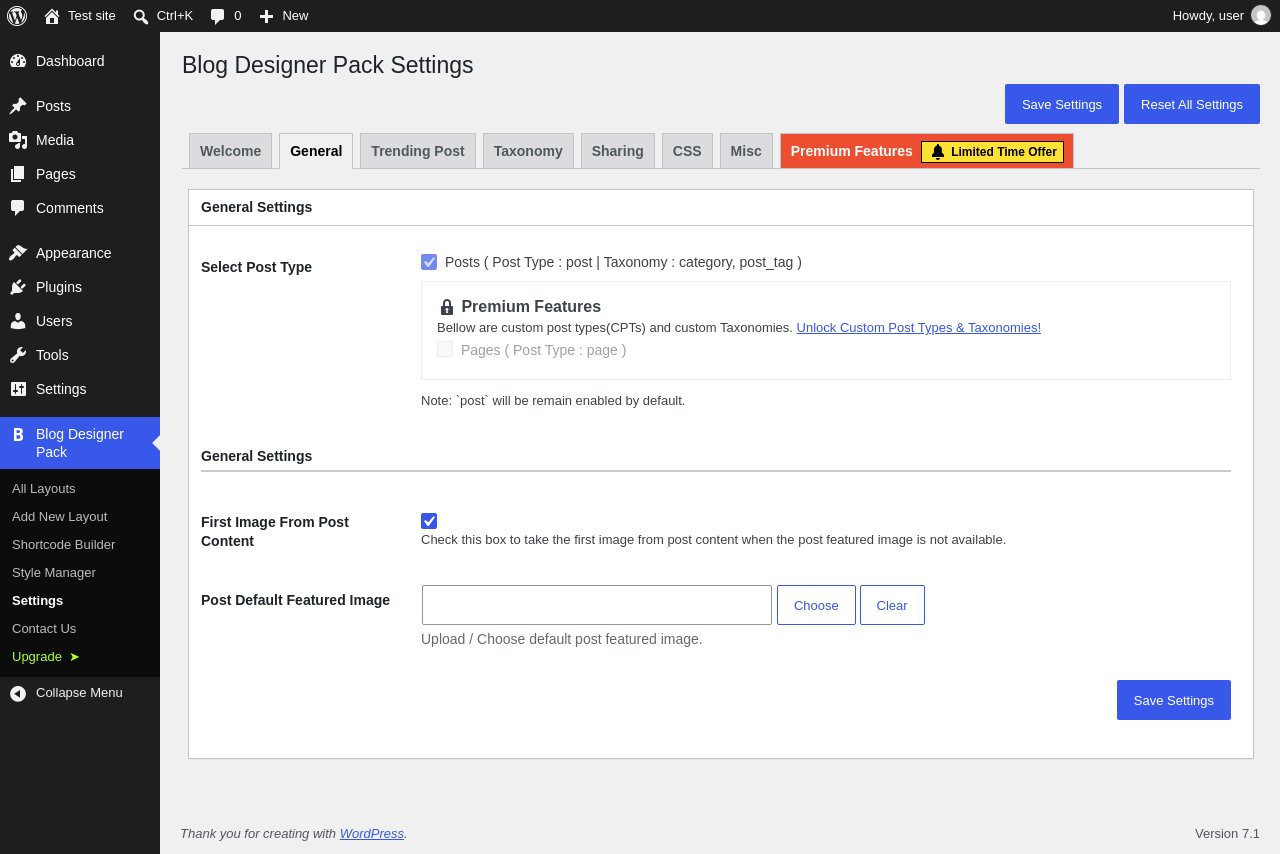Click the plus icon next to New
Image resolution: width=1280 pixels, height=854 pixels.
pyautogui.click(x=266, y=16)
